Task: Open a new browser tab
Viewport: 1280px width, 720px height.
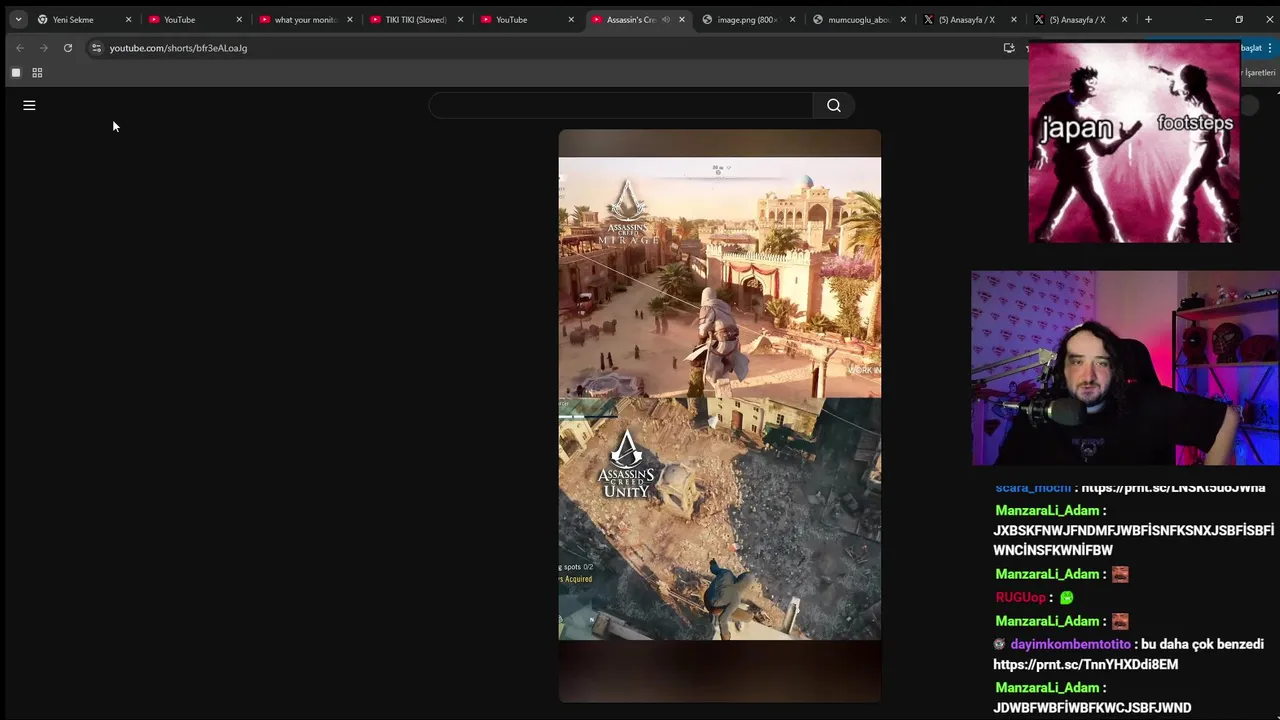Action: (x=1148, y=19)
